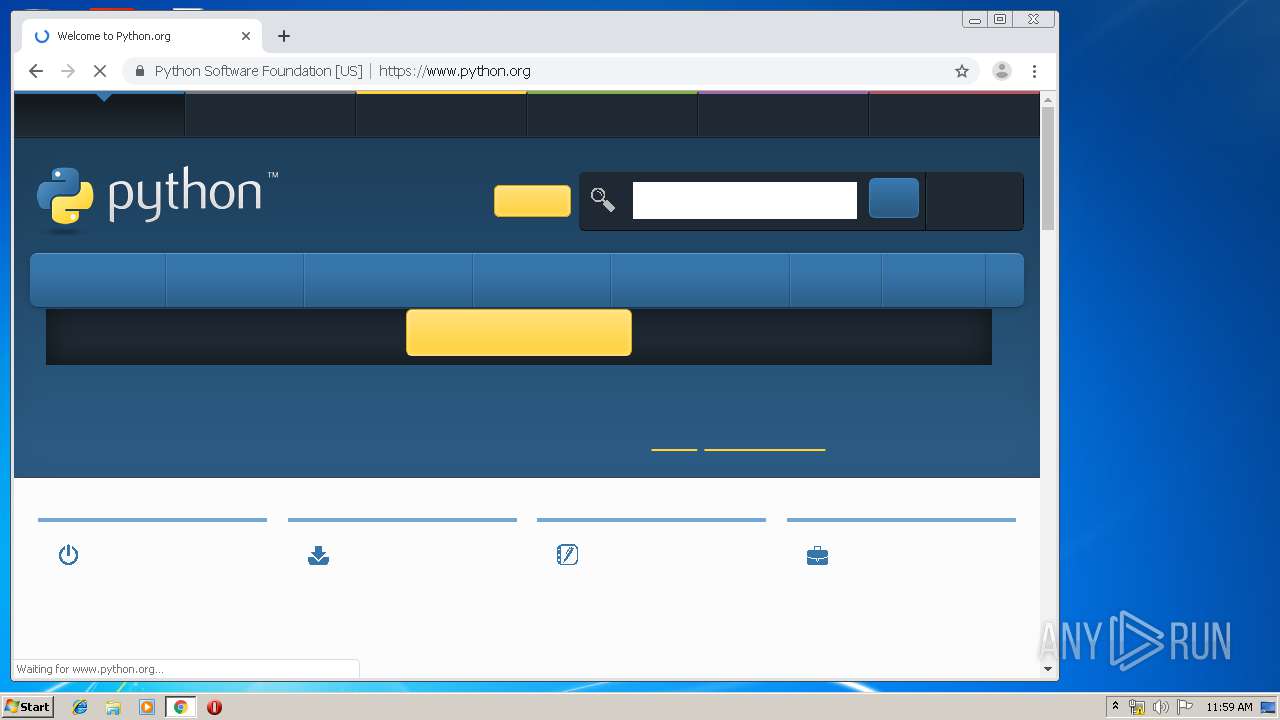Click the large yellow button in the dark banner
Image resolution: width=1280 pixels, height=720 pixels.
tap(519, 333)
